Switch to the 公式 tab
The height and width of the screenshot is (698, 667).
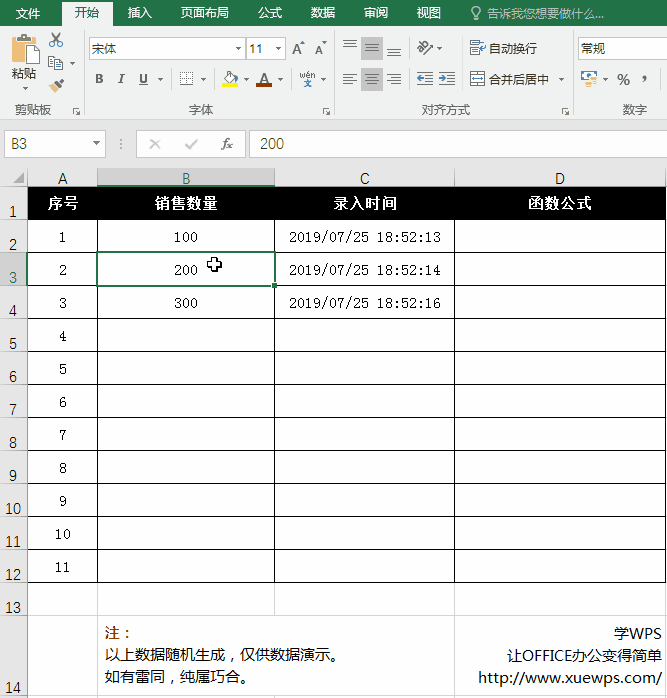pyautogui.click(x=270, y=13)
